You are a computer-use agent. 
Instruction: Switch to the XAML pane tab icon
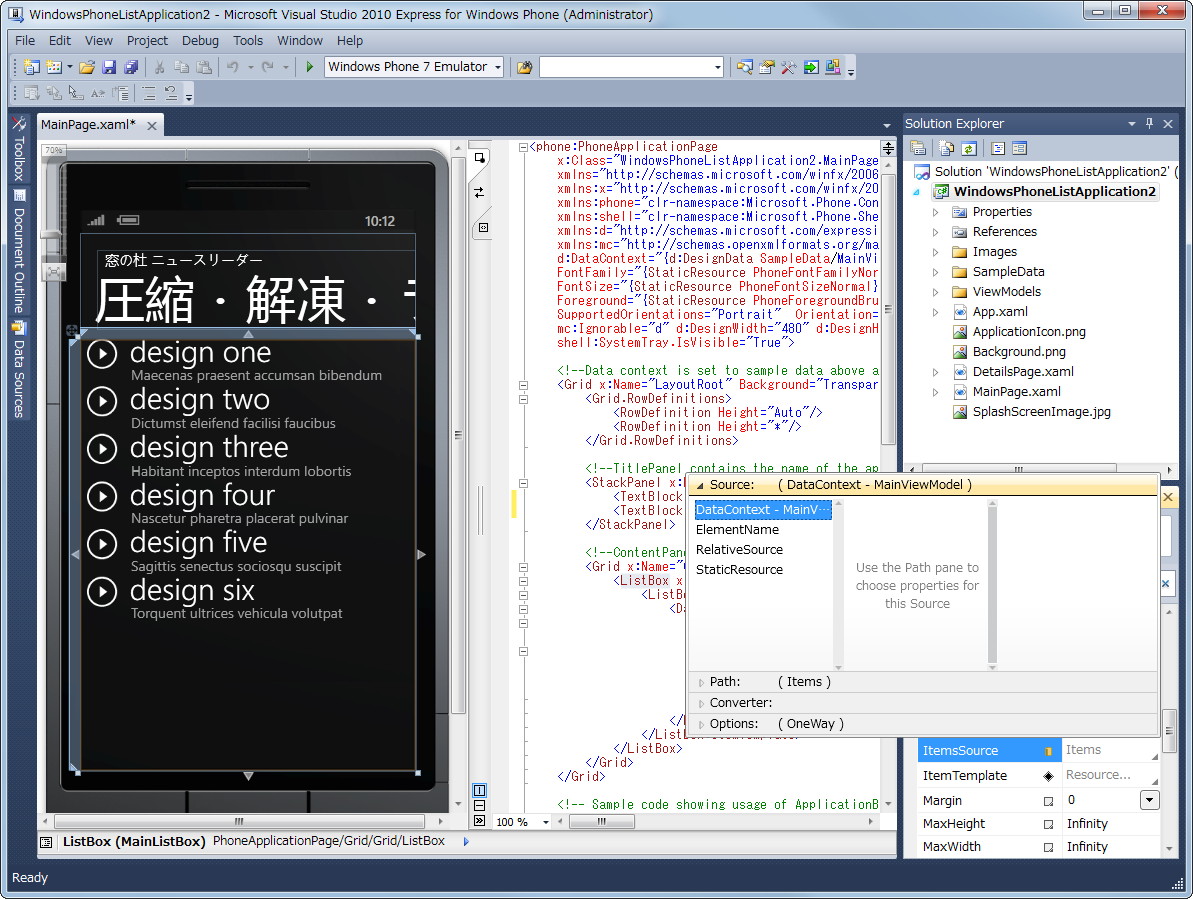tap(482, 227)
